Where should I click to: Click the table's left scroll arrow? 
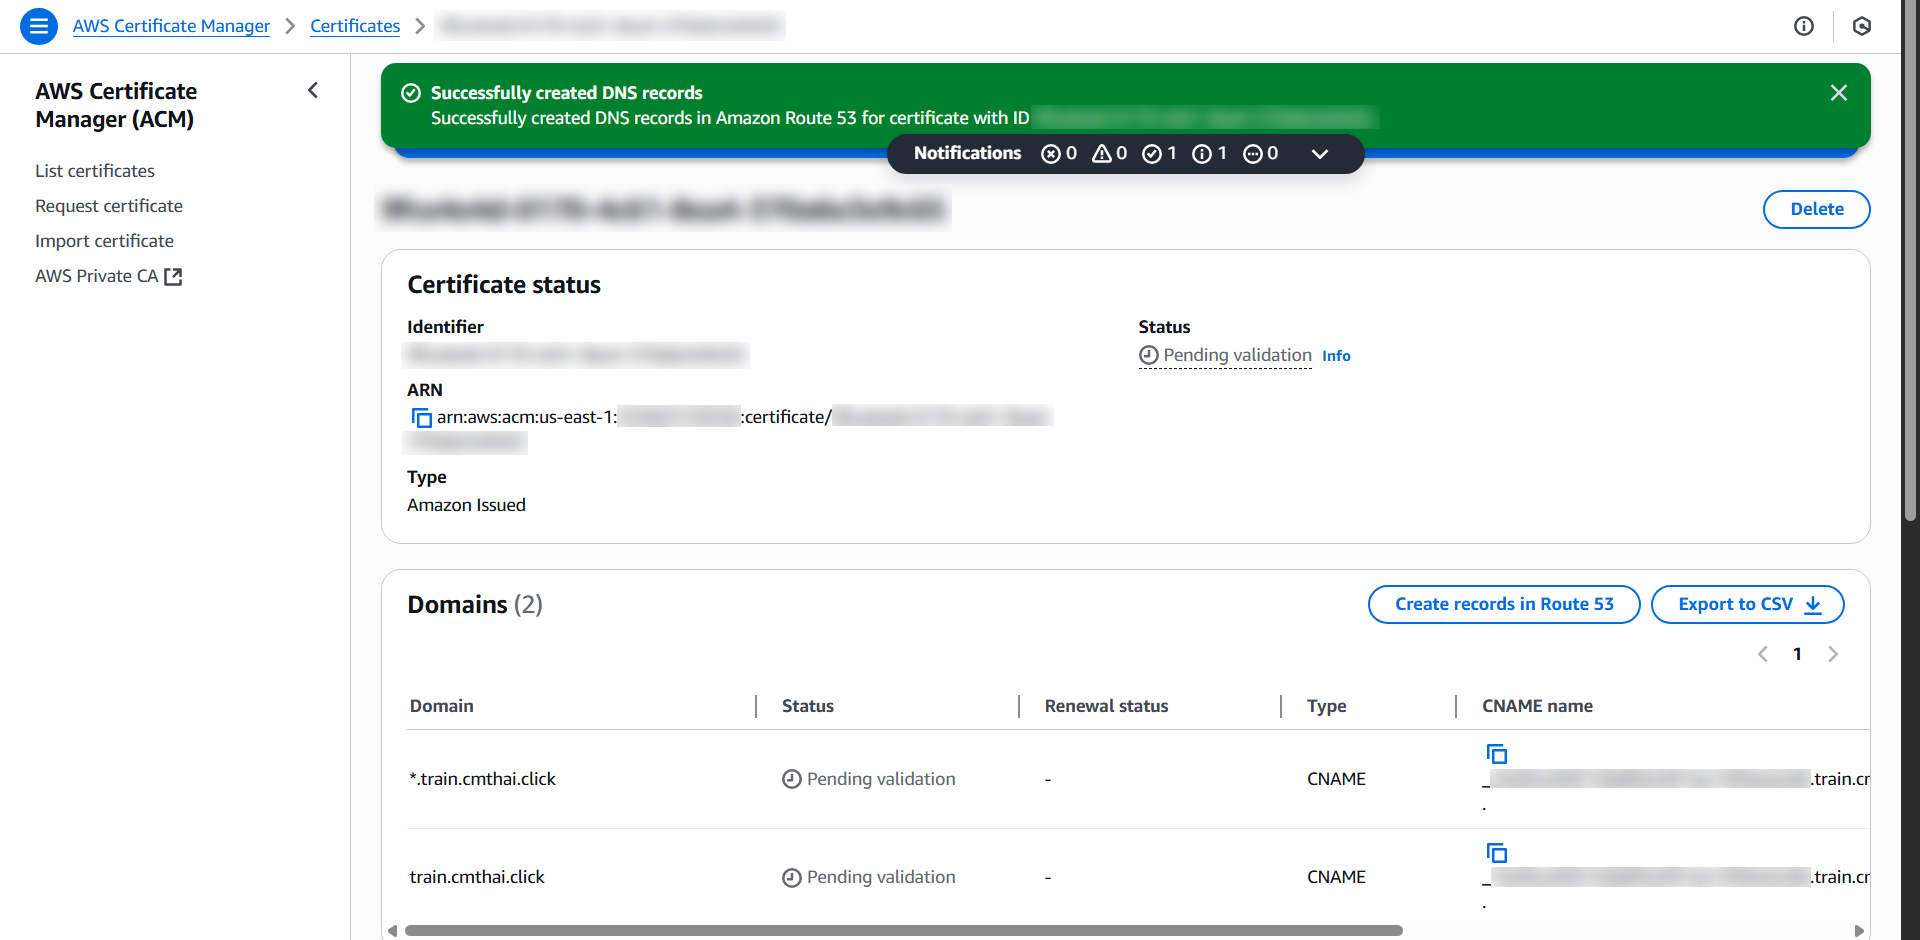tap(392, 930)
